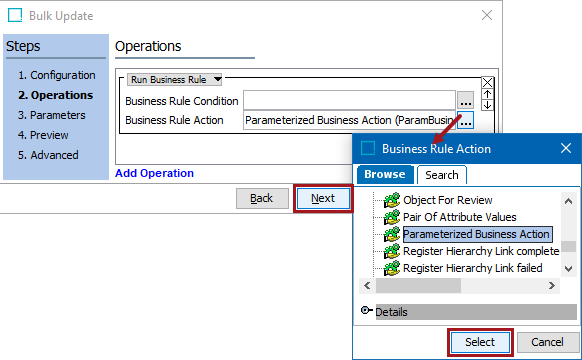The width and height of the screenshot is (582, 360).
Task: Click the vertical scrollbar thumb in tree
Action: [568, 246]
